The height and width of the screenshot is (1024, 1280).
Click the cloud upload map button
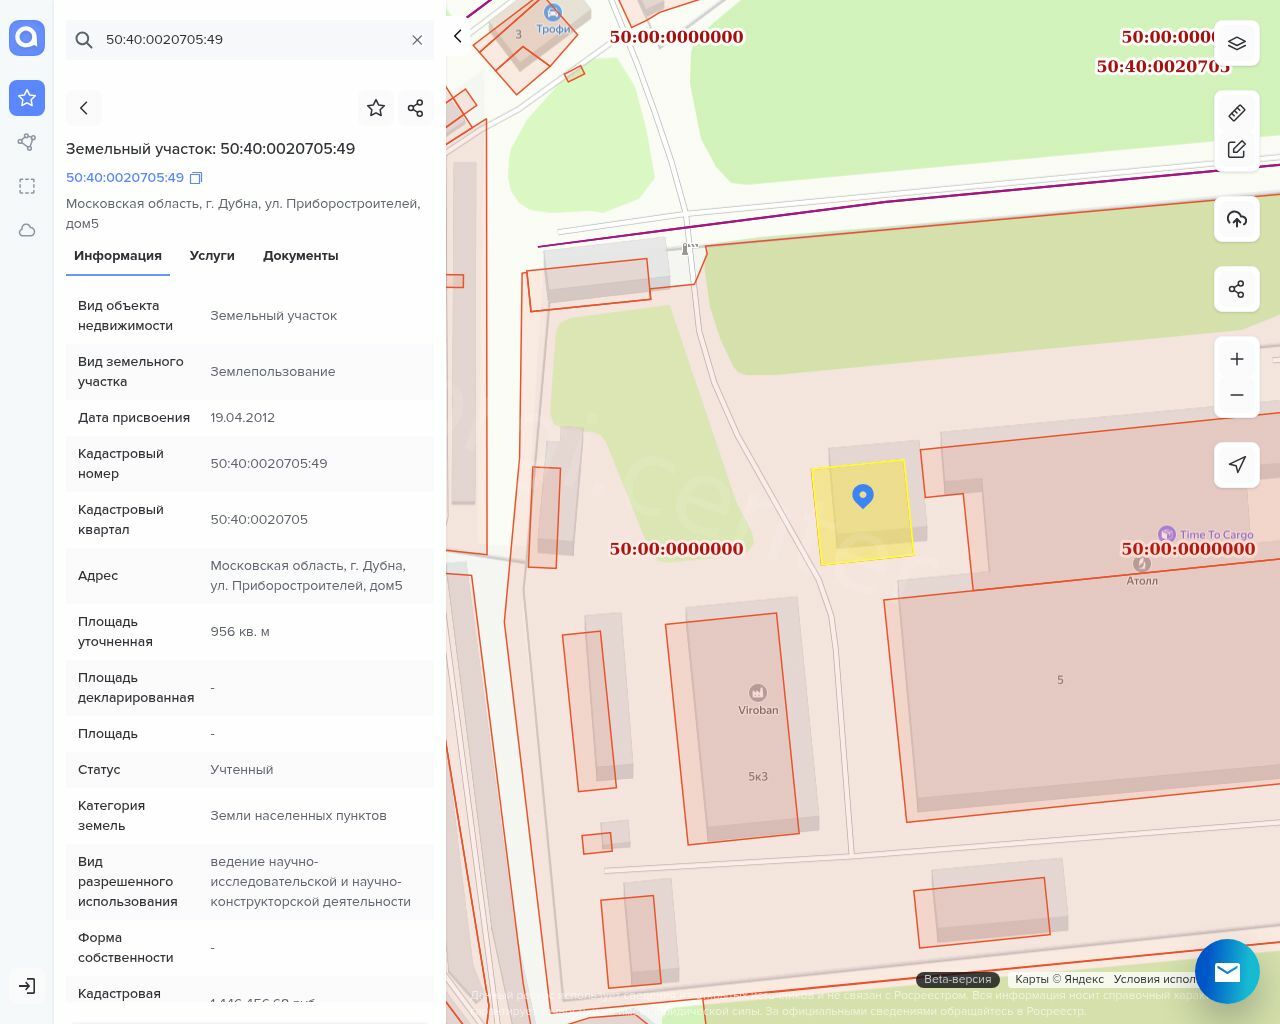tap(1236, 219)
